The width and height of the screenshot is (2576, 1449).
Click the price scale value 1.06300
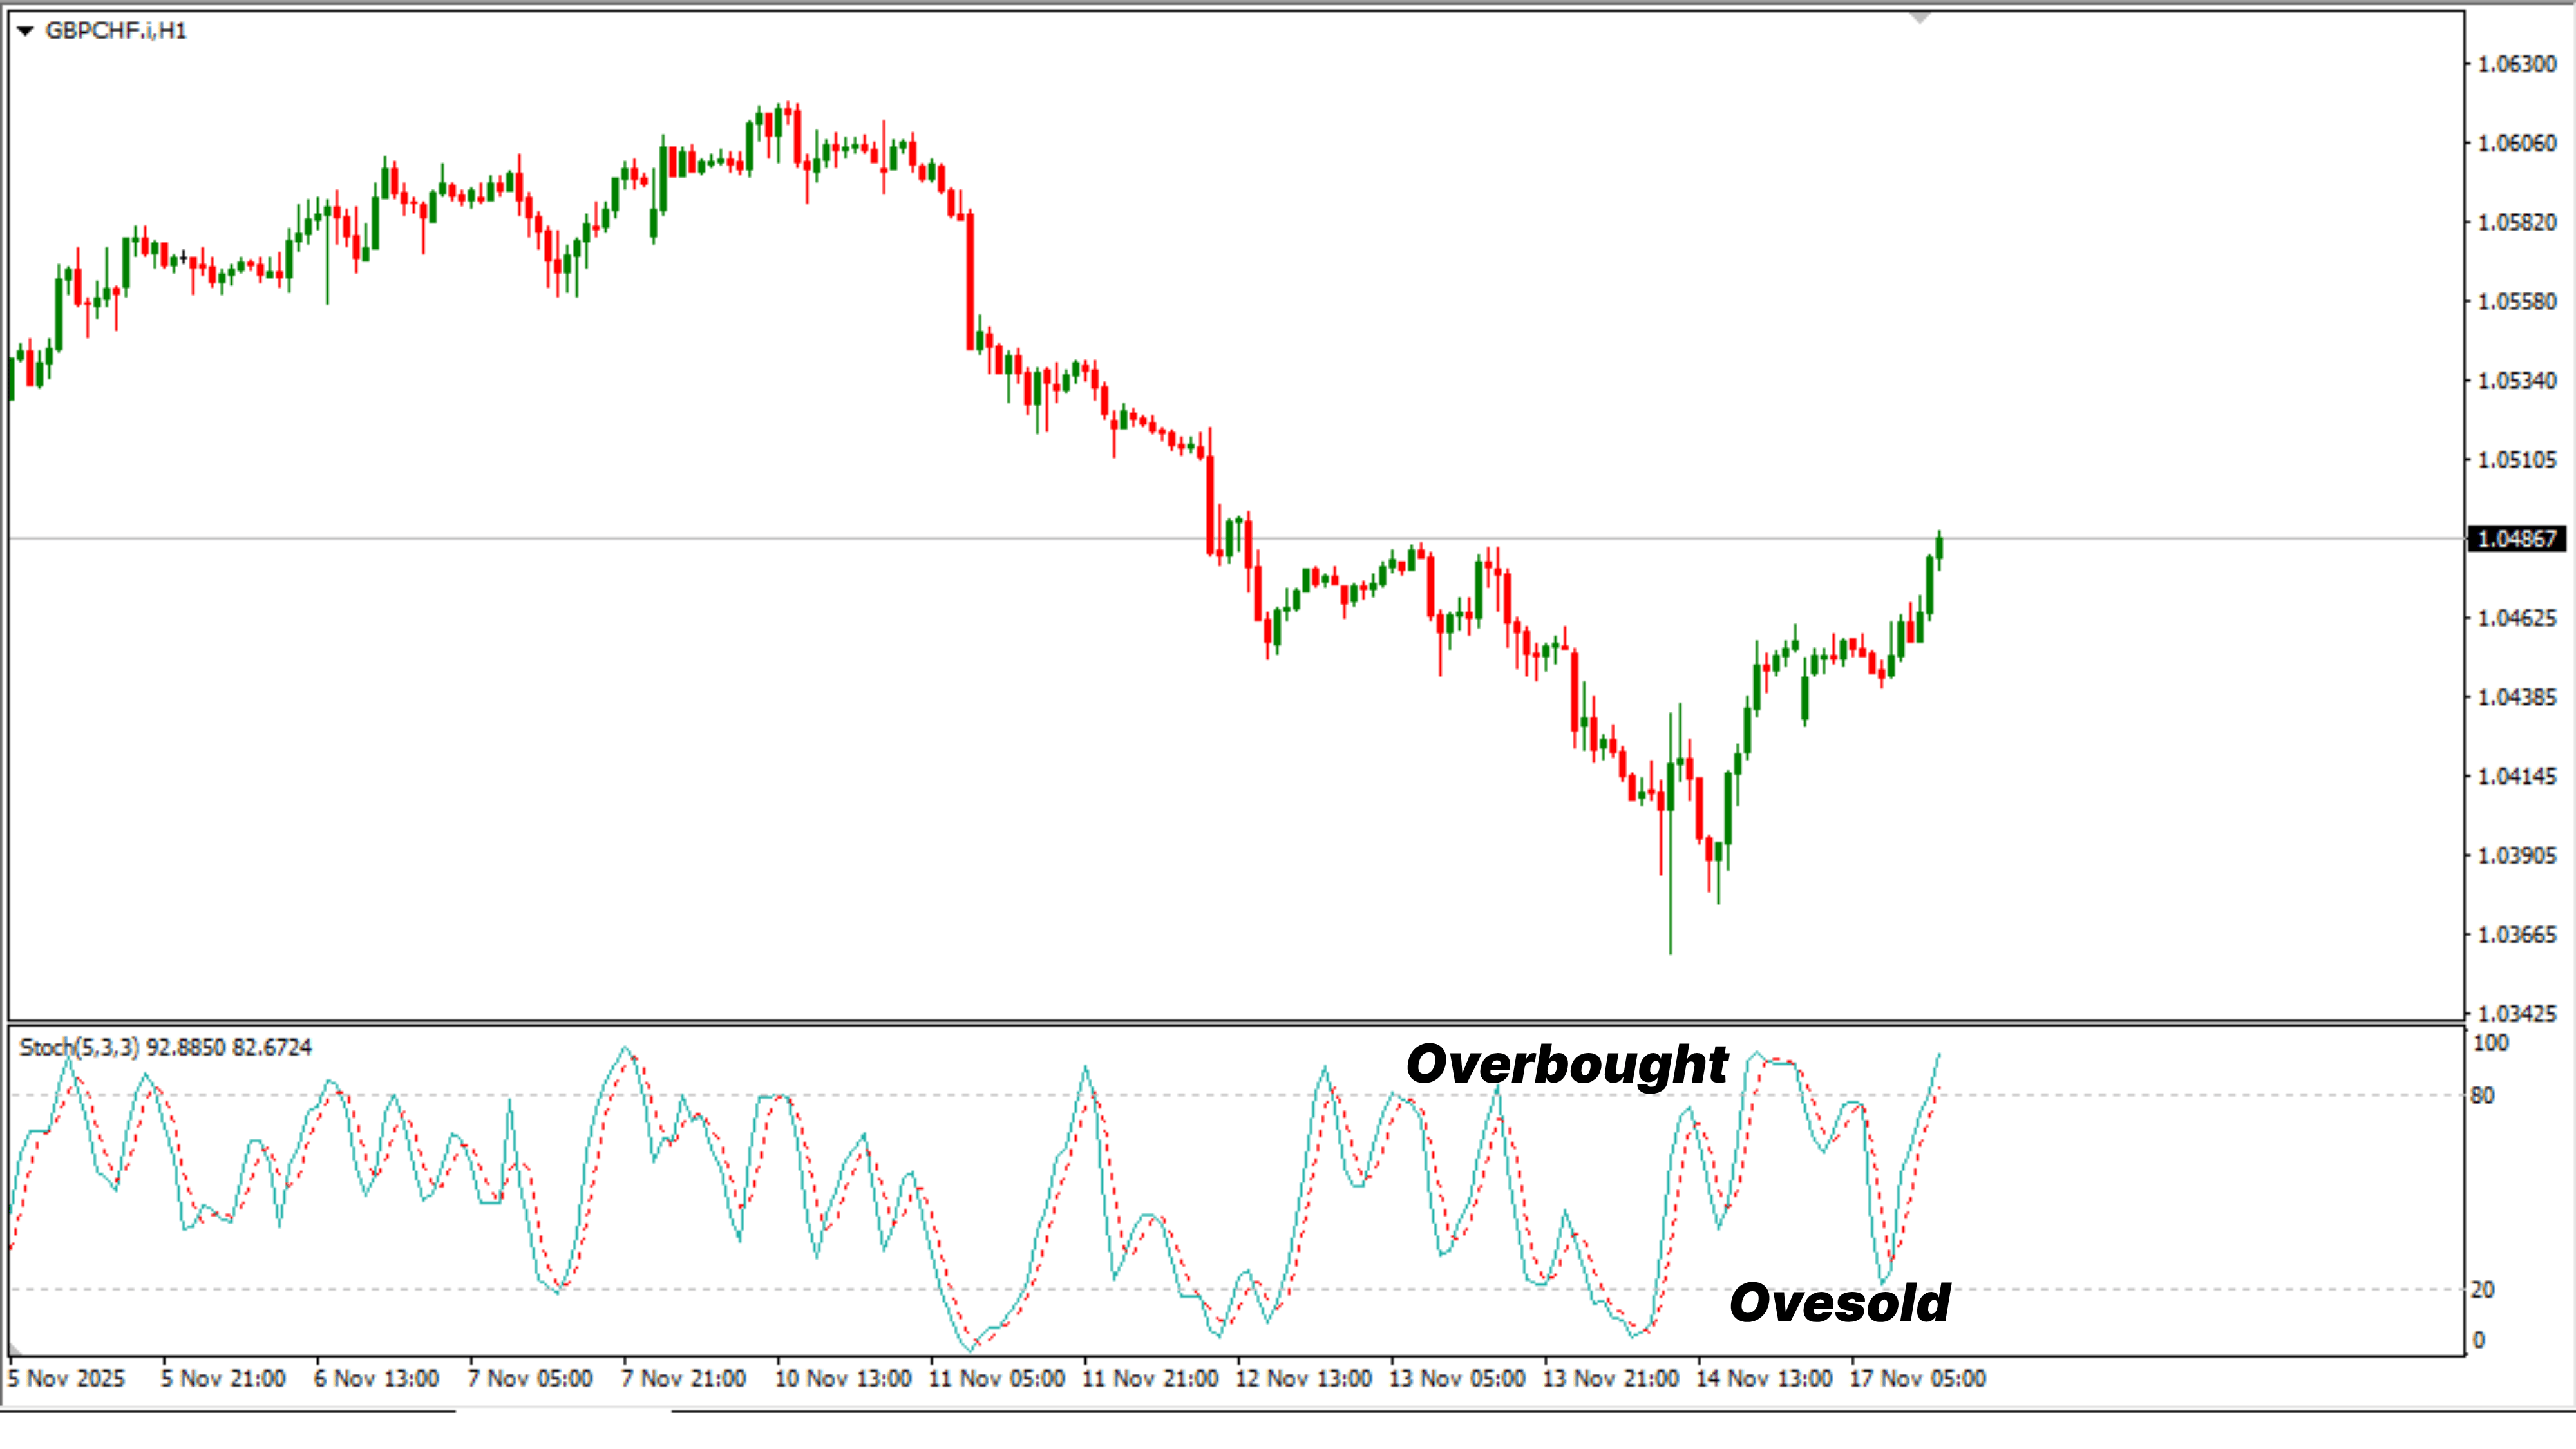coord(2517,64)
